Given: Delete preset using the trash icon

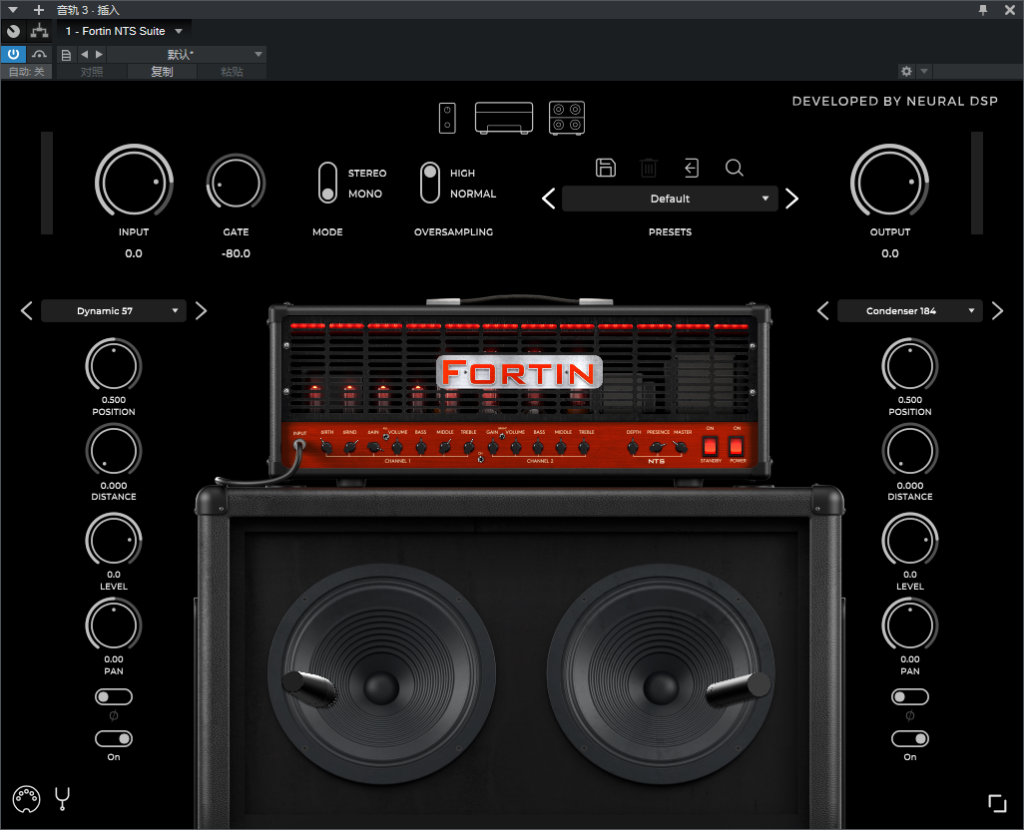Looking at the screenshot, I should pos(648,168).
